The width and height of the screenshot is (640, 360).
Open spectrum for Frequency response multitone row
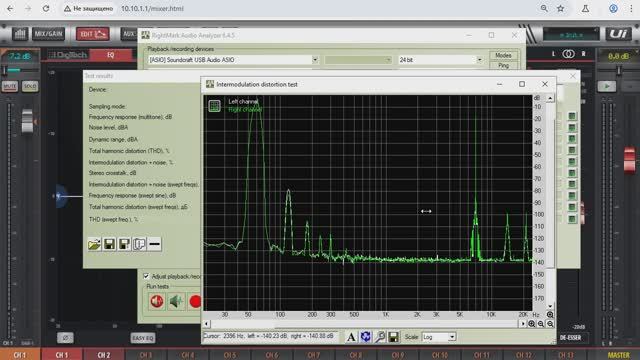572,116
